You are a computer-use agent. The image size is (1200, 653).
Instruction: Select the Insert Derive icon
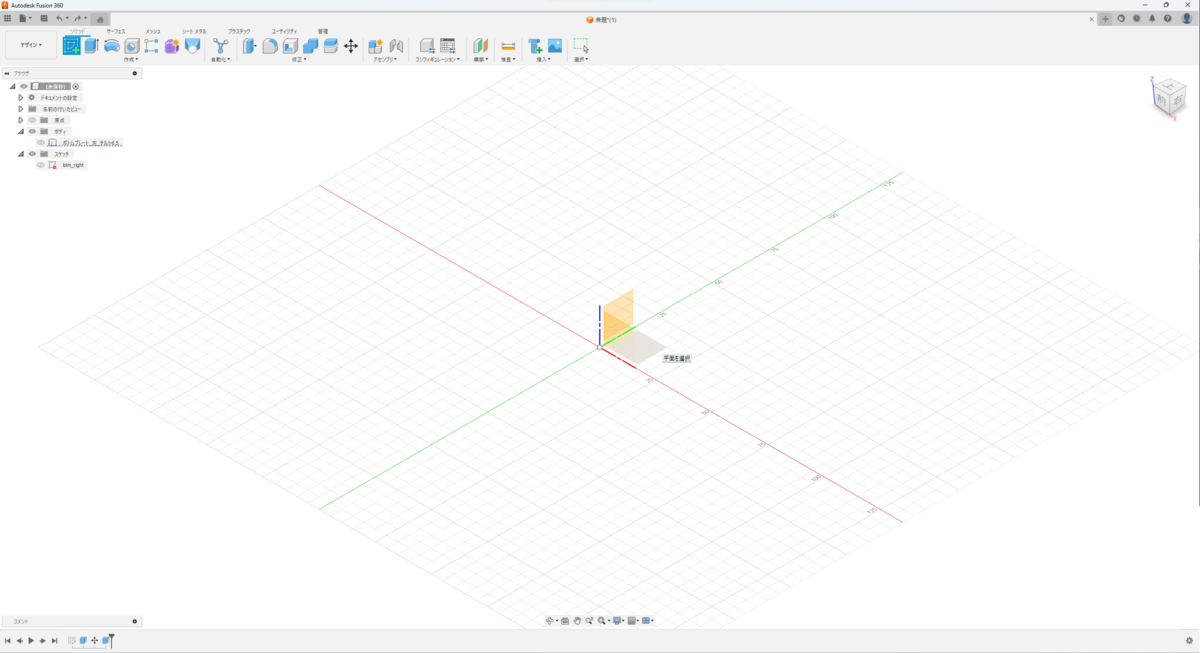coord(535,46)
